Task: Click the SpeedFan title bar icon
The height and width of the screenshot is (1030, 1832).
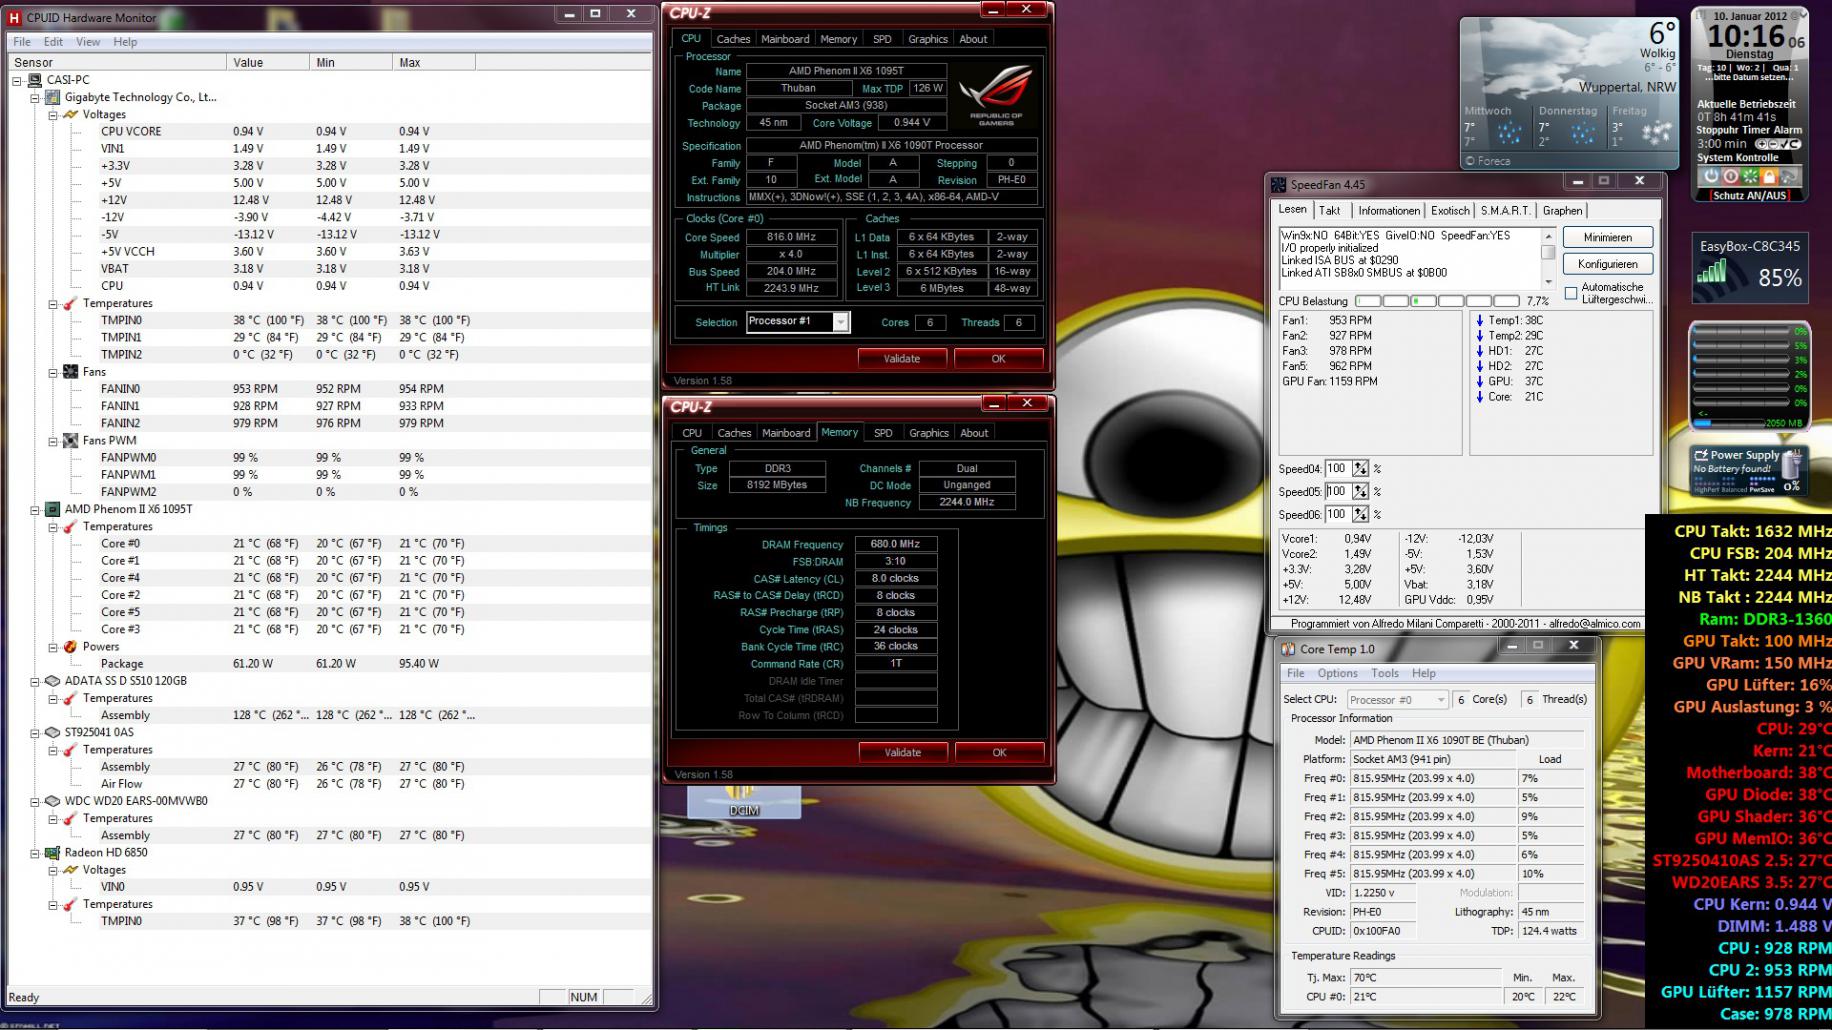Action: coord(1278,185)
